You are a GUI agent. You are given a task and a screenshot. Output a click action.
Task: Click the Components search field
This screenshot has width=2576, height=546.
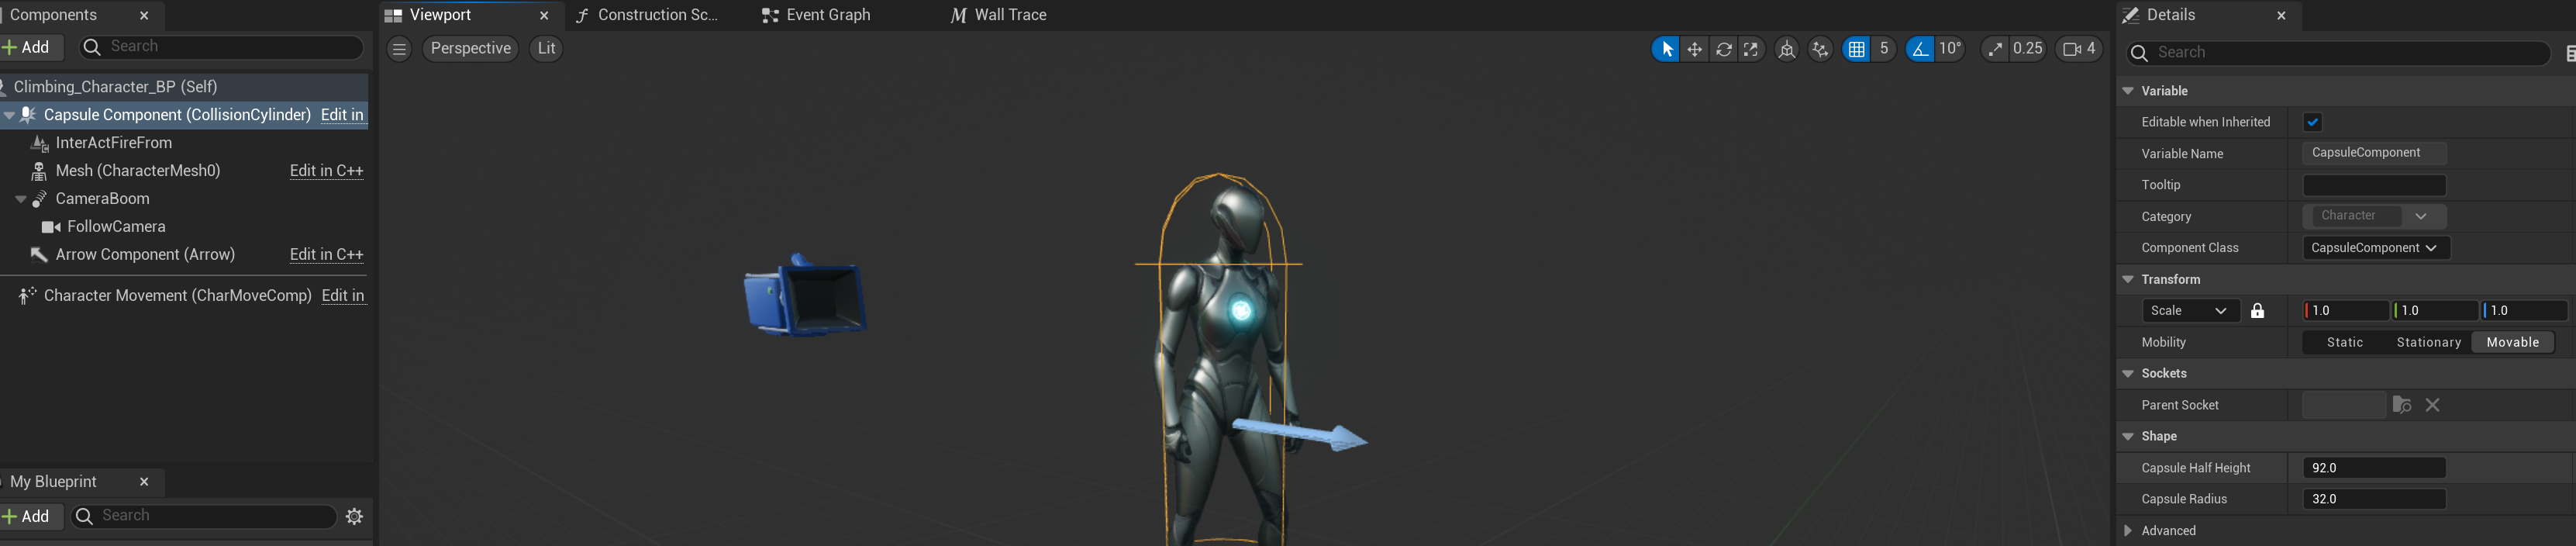coord(220,47)
